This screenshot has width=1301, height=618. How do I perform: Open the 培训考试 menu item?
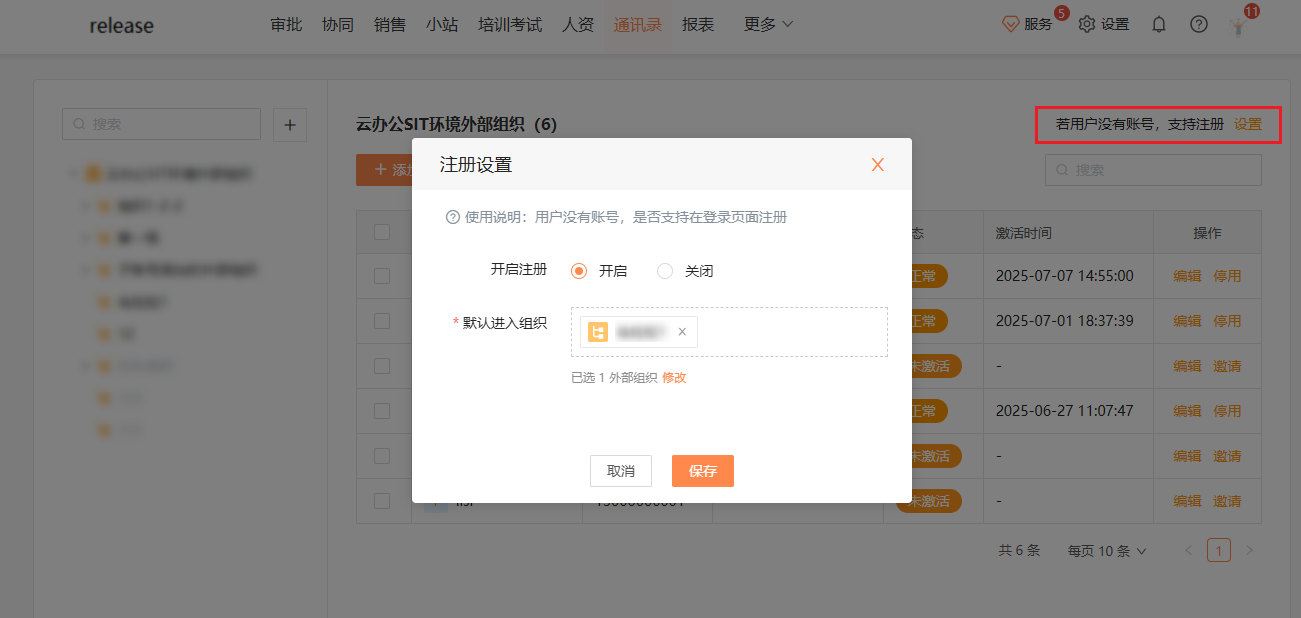(x=510, y=25)
